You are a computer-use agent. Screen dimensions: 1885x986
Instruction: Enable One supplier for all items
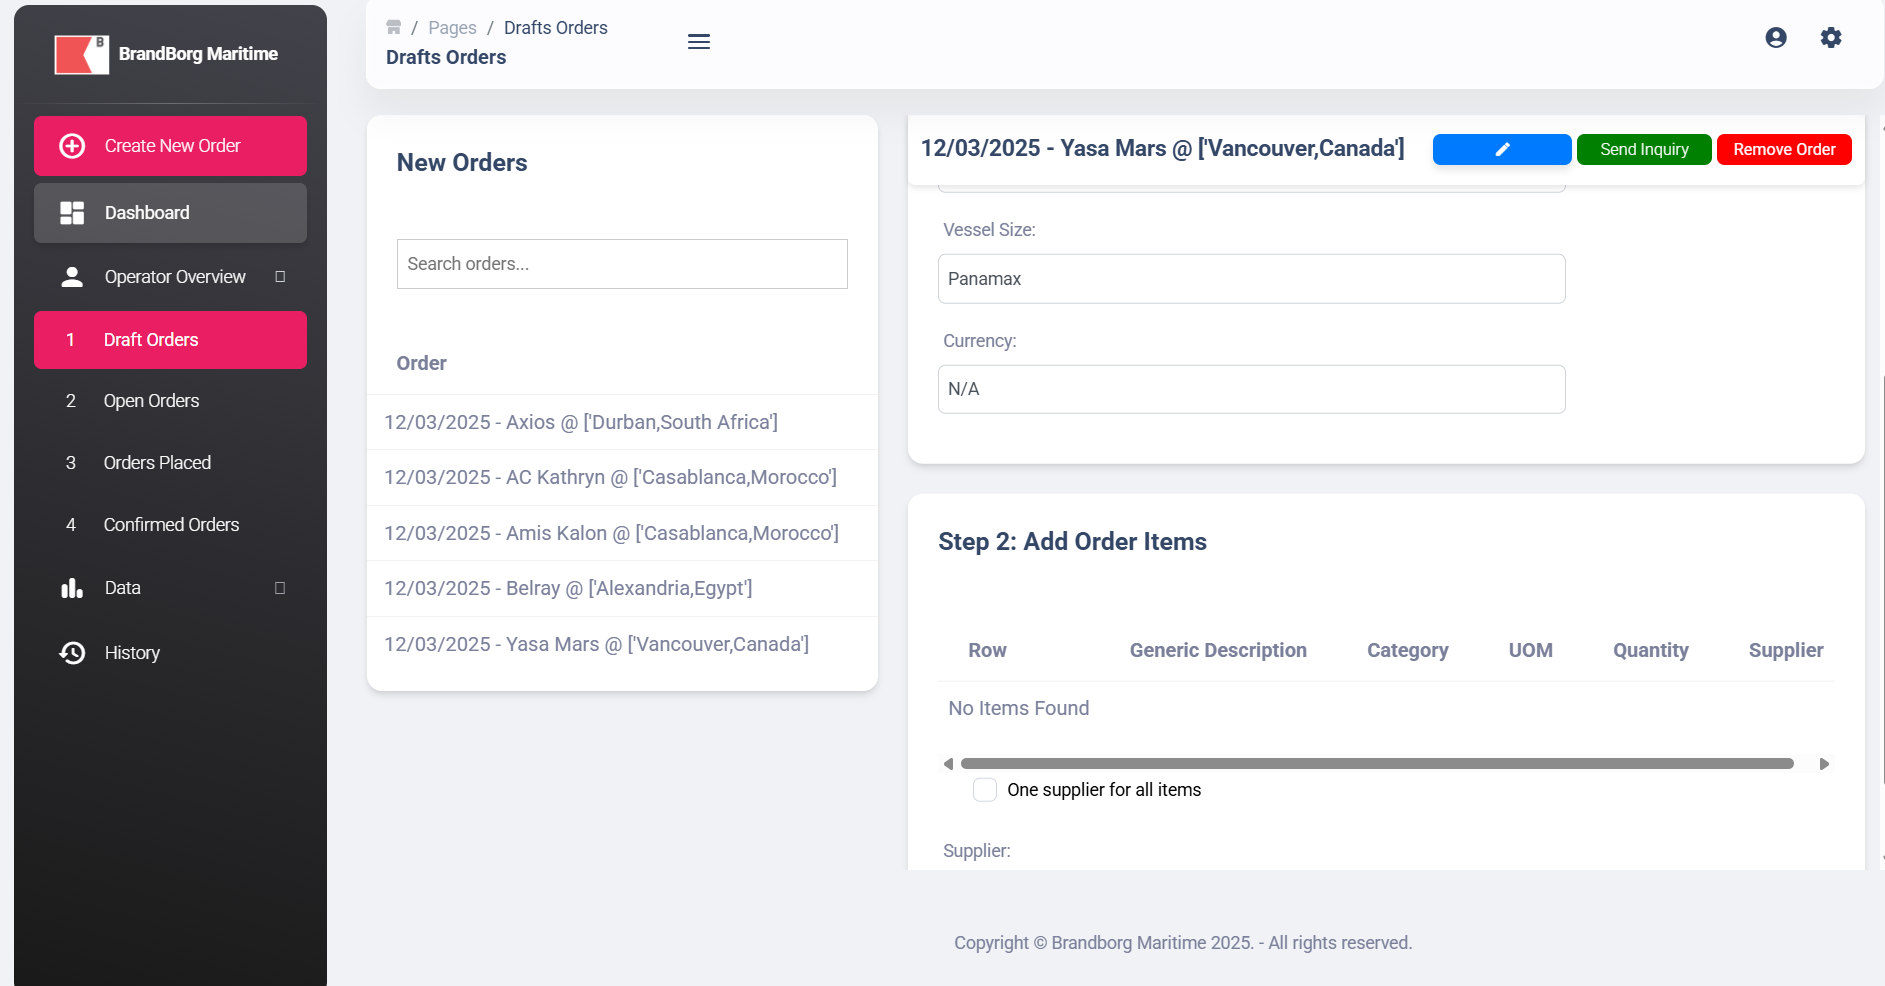tap(985, 790)
